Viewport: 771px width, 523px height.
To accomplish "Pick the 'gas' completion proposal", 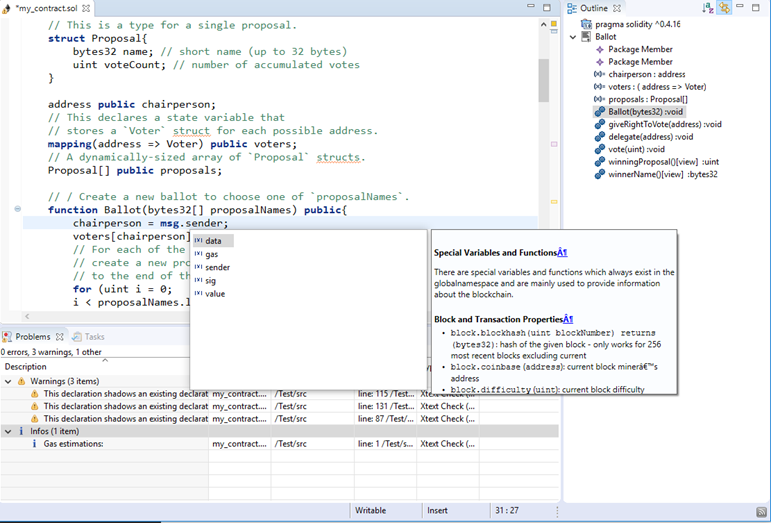I will coord(211,254).
